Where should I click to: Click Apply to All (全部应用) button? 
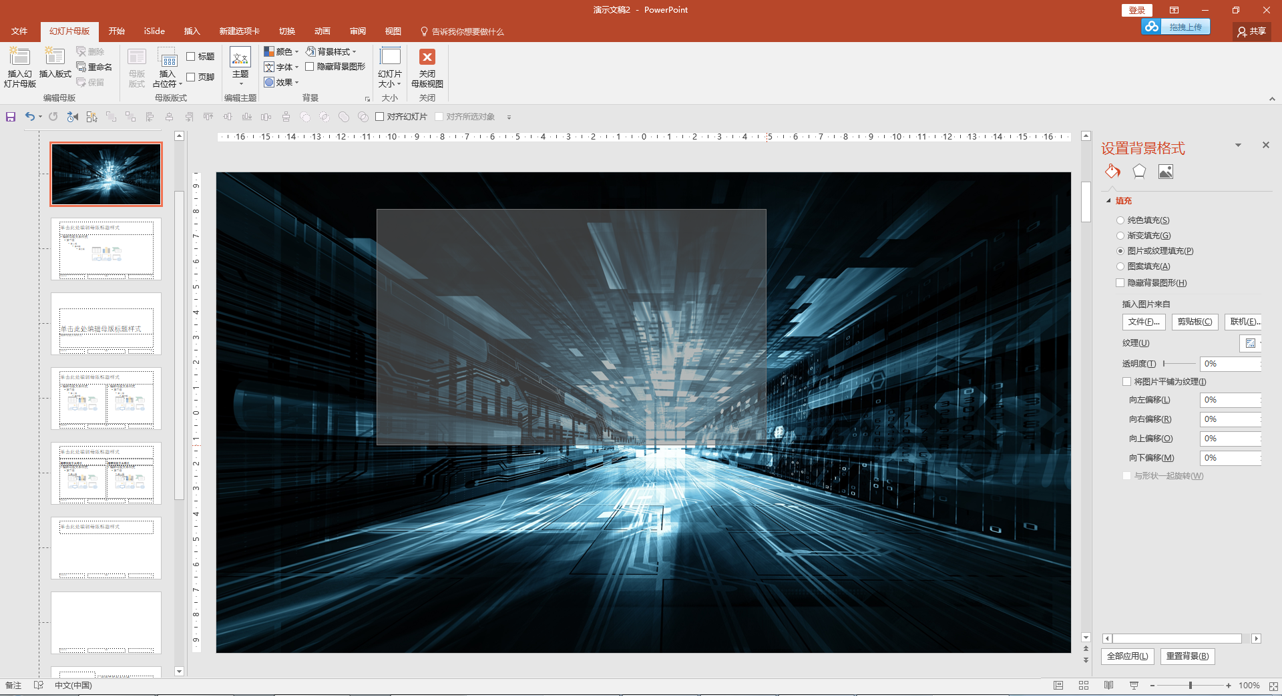coord(1128,656)
